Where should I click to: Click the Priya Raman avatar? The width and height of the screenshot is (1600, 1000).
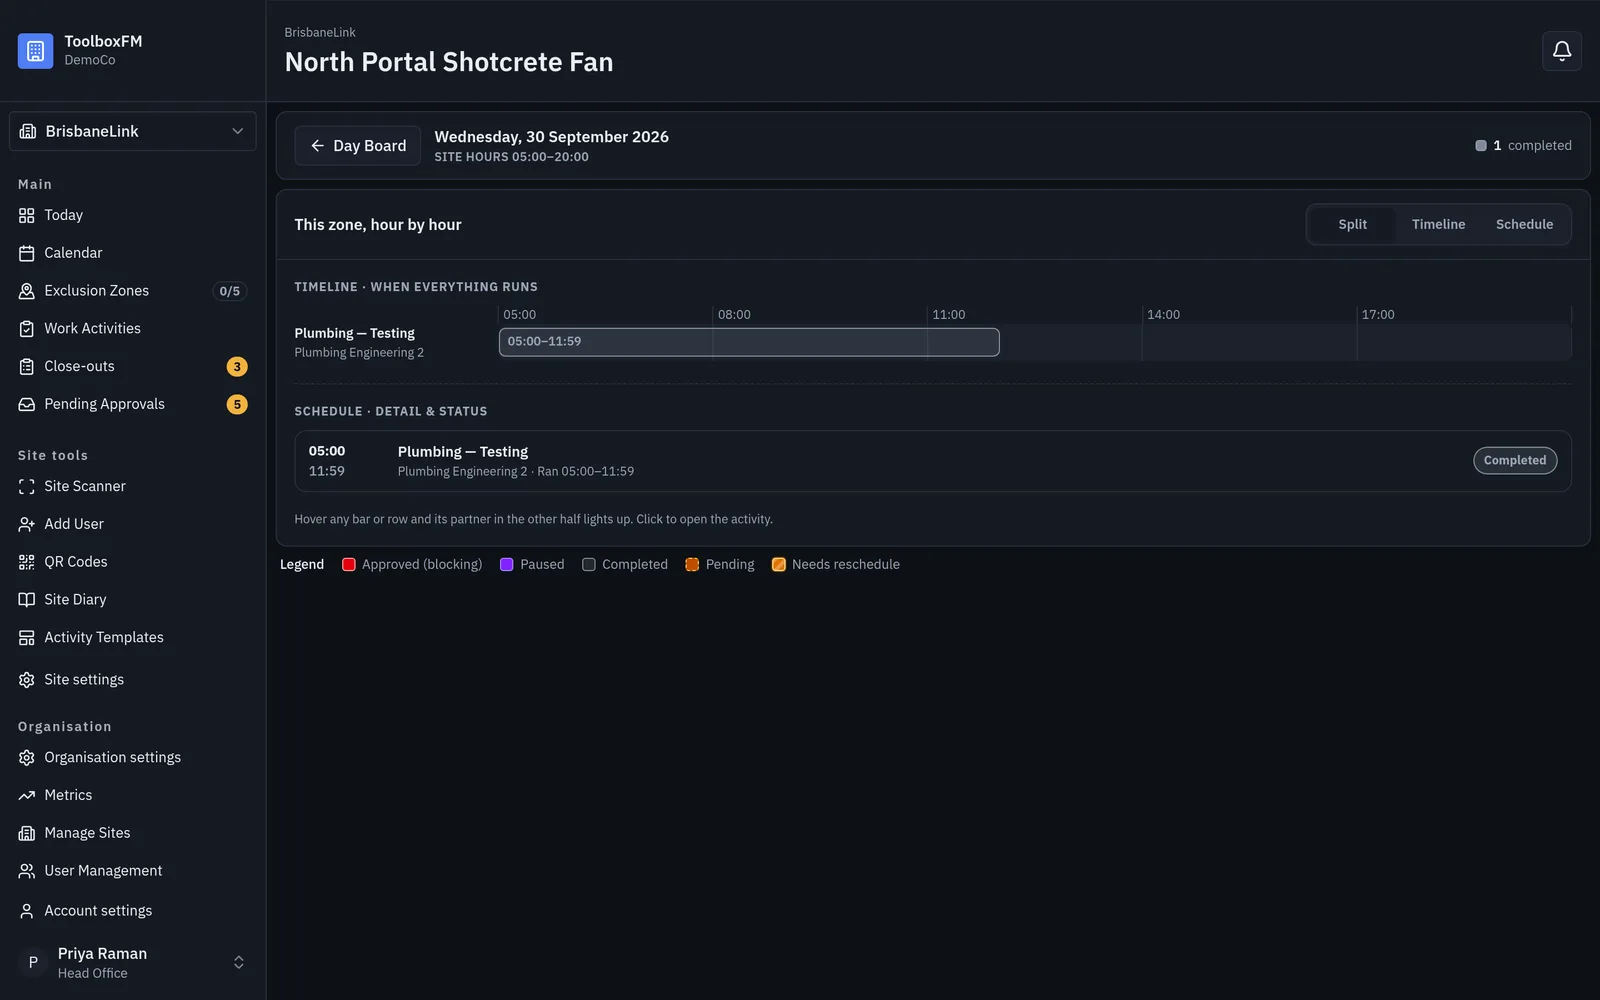pos(33,962)
